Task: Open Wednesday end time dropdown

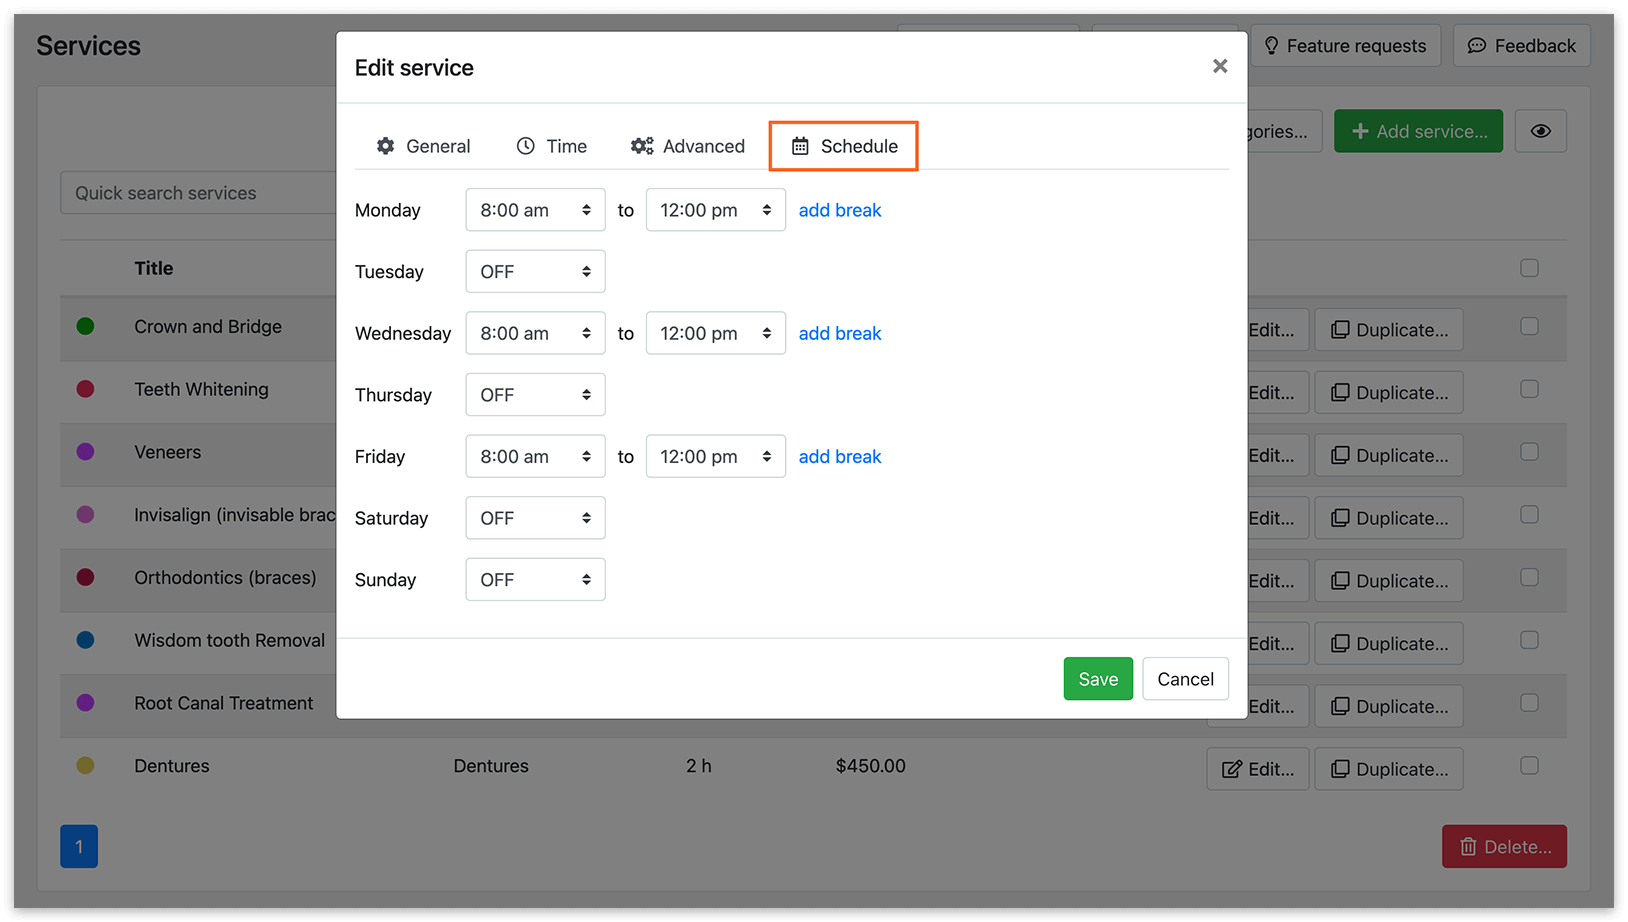Action: (x=716, y=333)
